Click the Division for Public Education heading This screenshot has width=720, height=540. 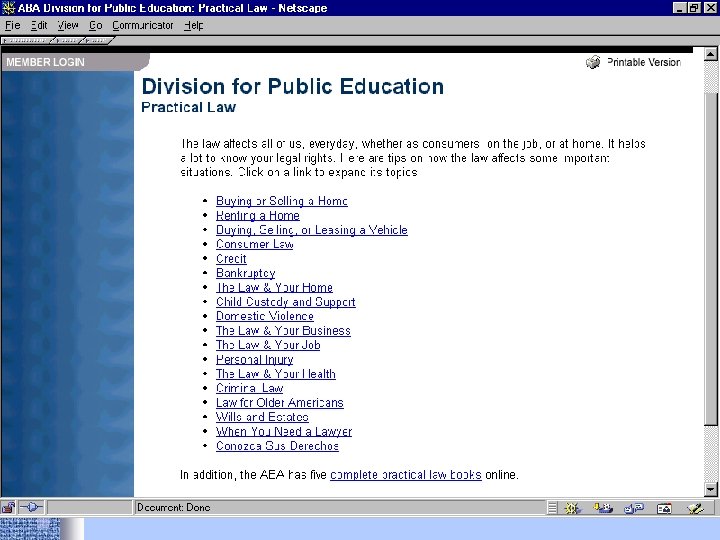click(292, 86)
